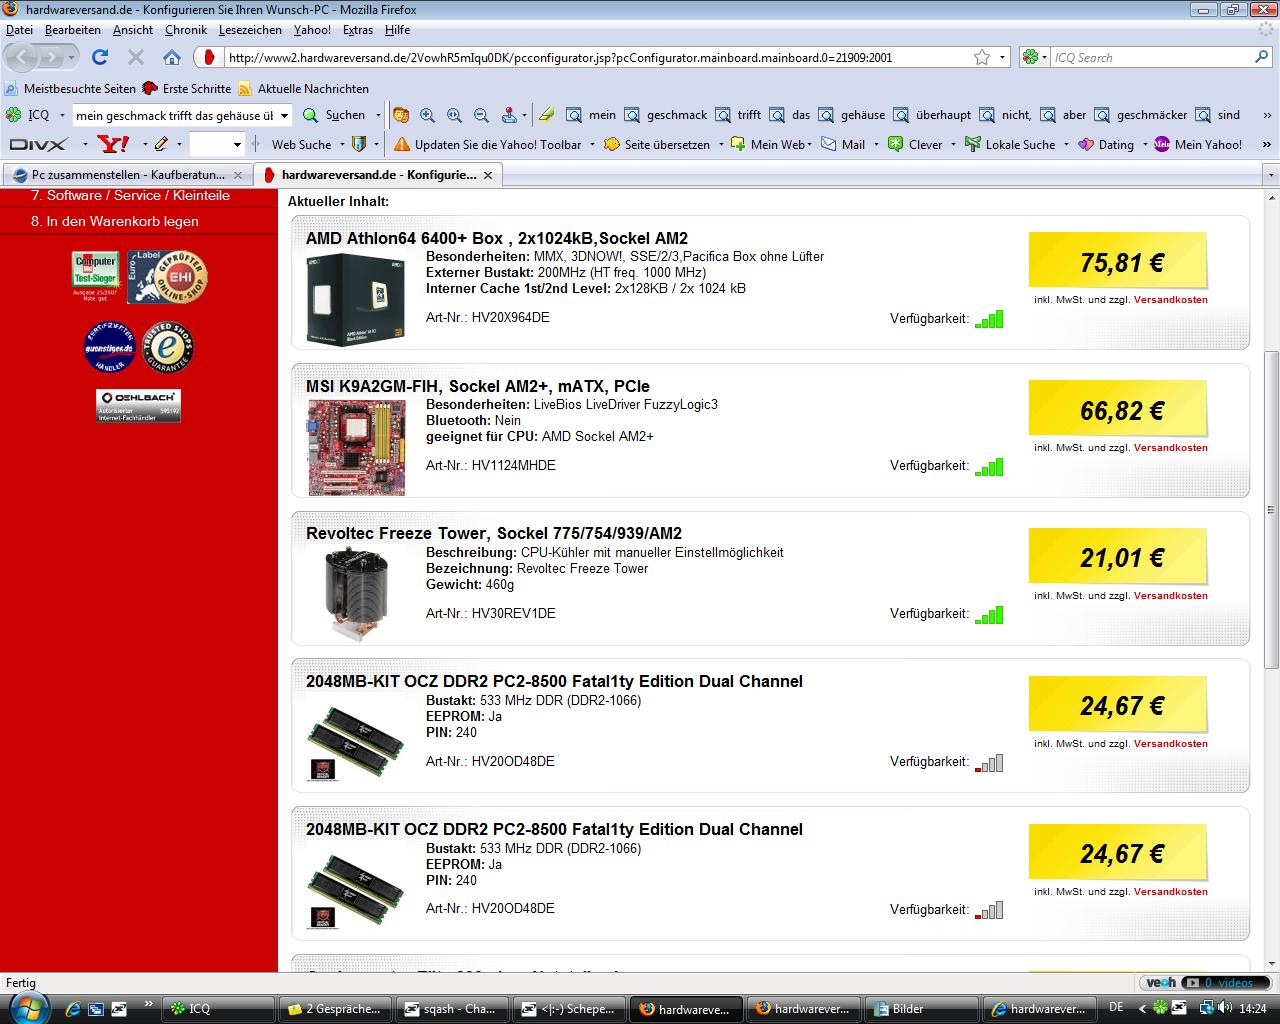
Task: Open the Aktuelle Nachrichten feed bookmark
Action: [x=303, y=89]
